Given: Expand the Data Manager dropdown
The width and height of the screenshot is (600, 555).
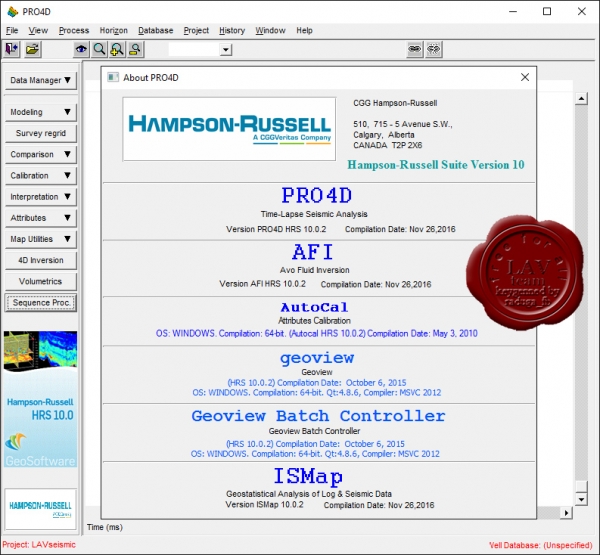Looking at the screenshot, I should pyautogui.click(x=41, y=80).
